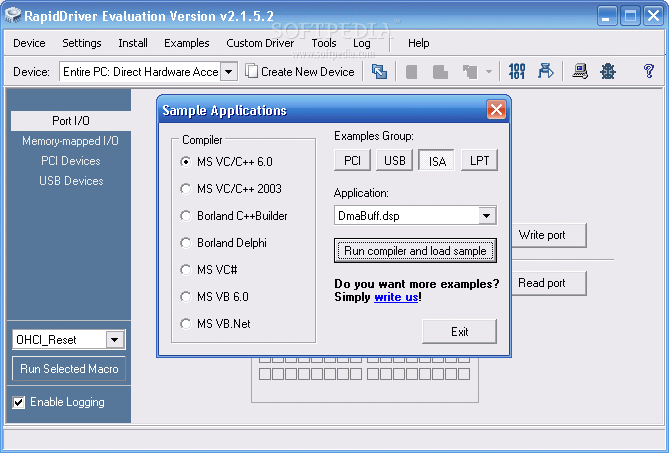Open the Install menu
Image resolution: width=669 pixels, height=453 pixels.
click(133, 43)
